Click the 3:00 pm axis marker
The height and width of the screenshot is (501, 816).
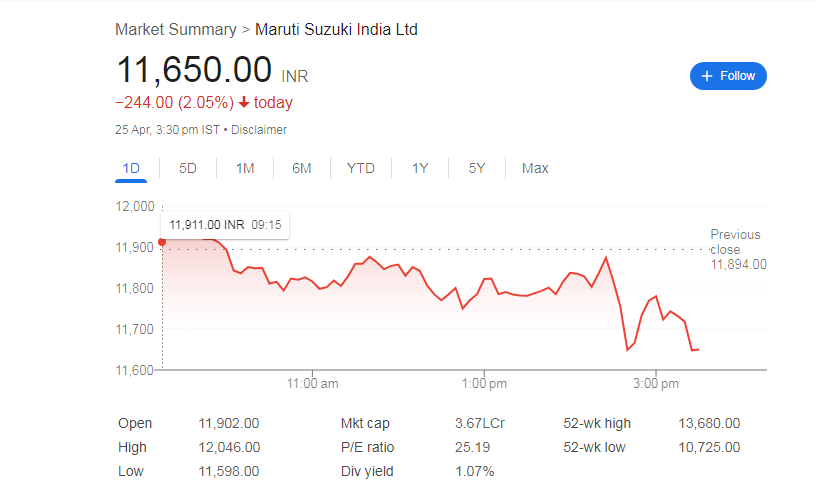tap(656, 383)
